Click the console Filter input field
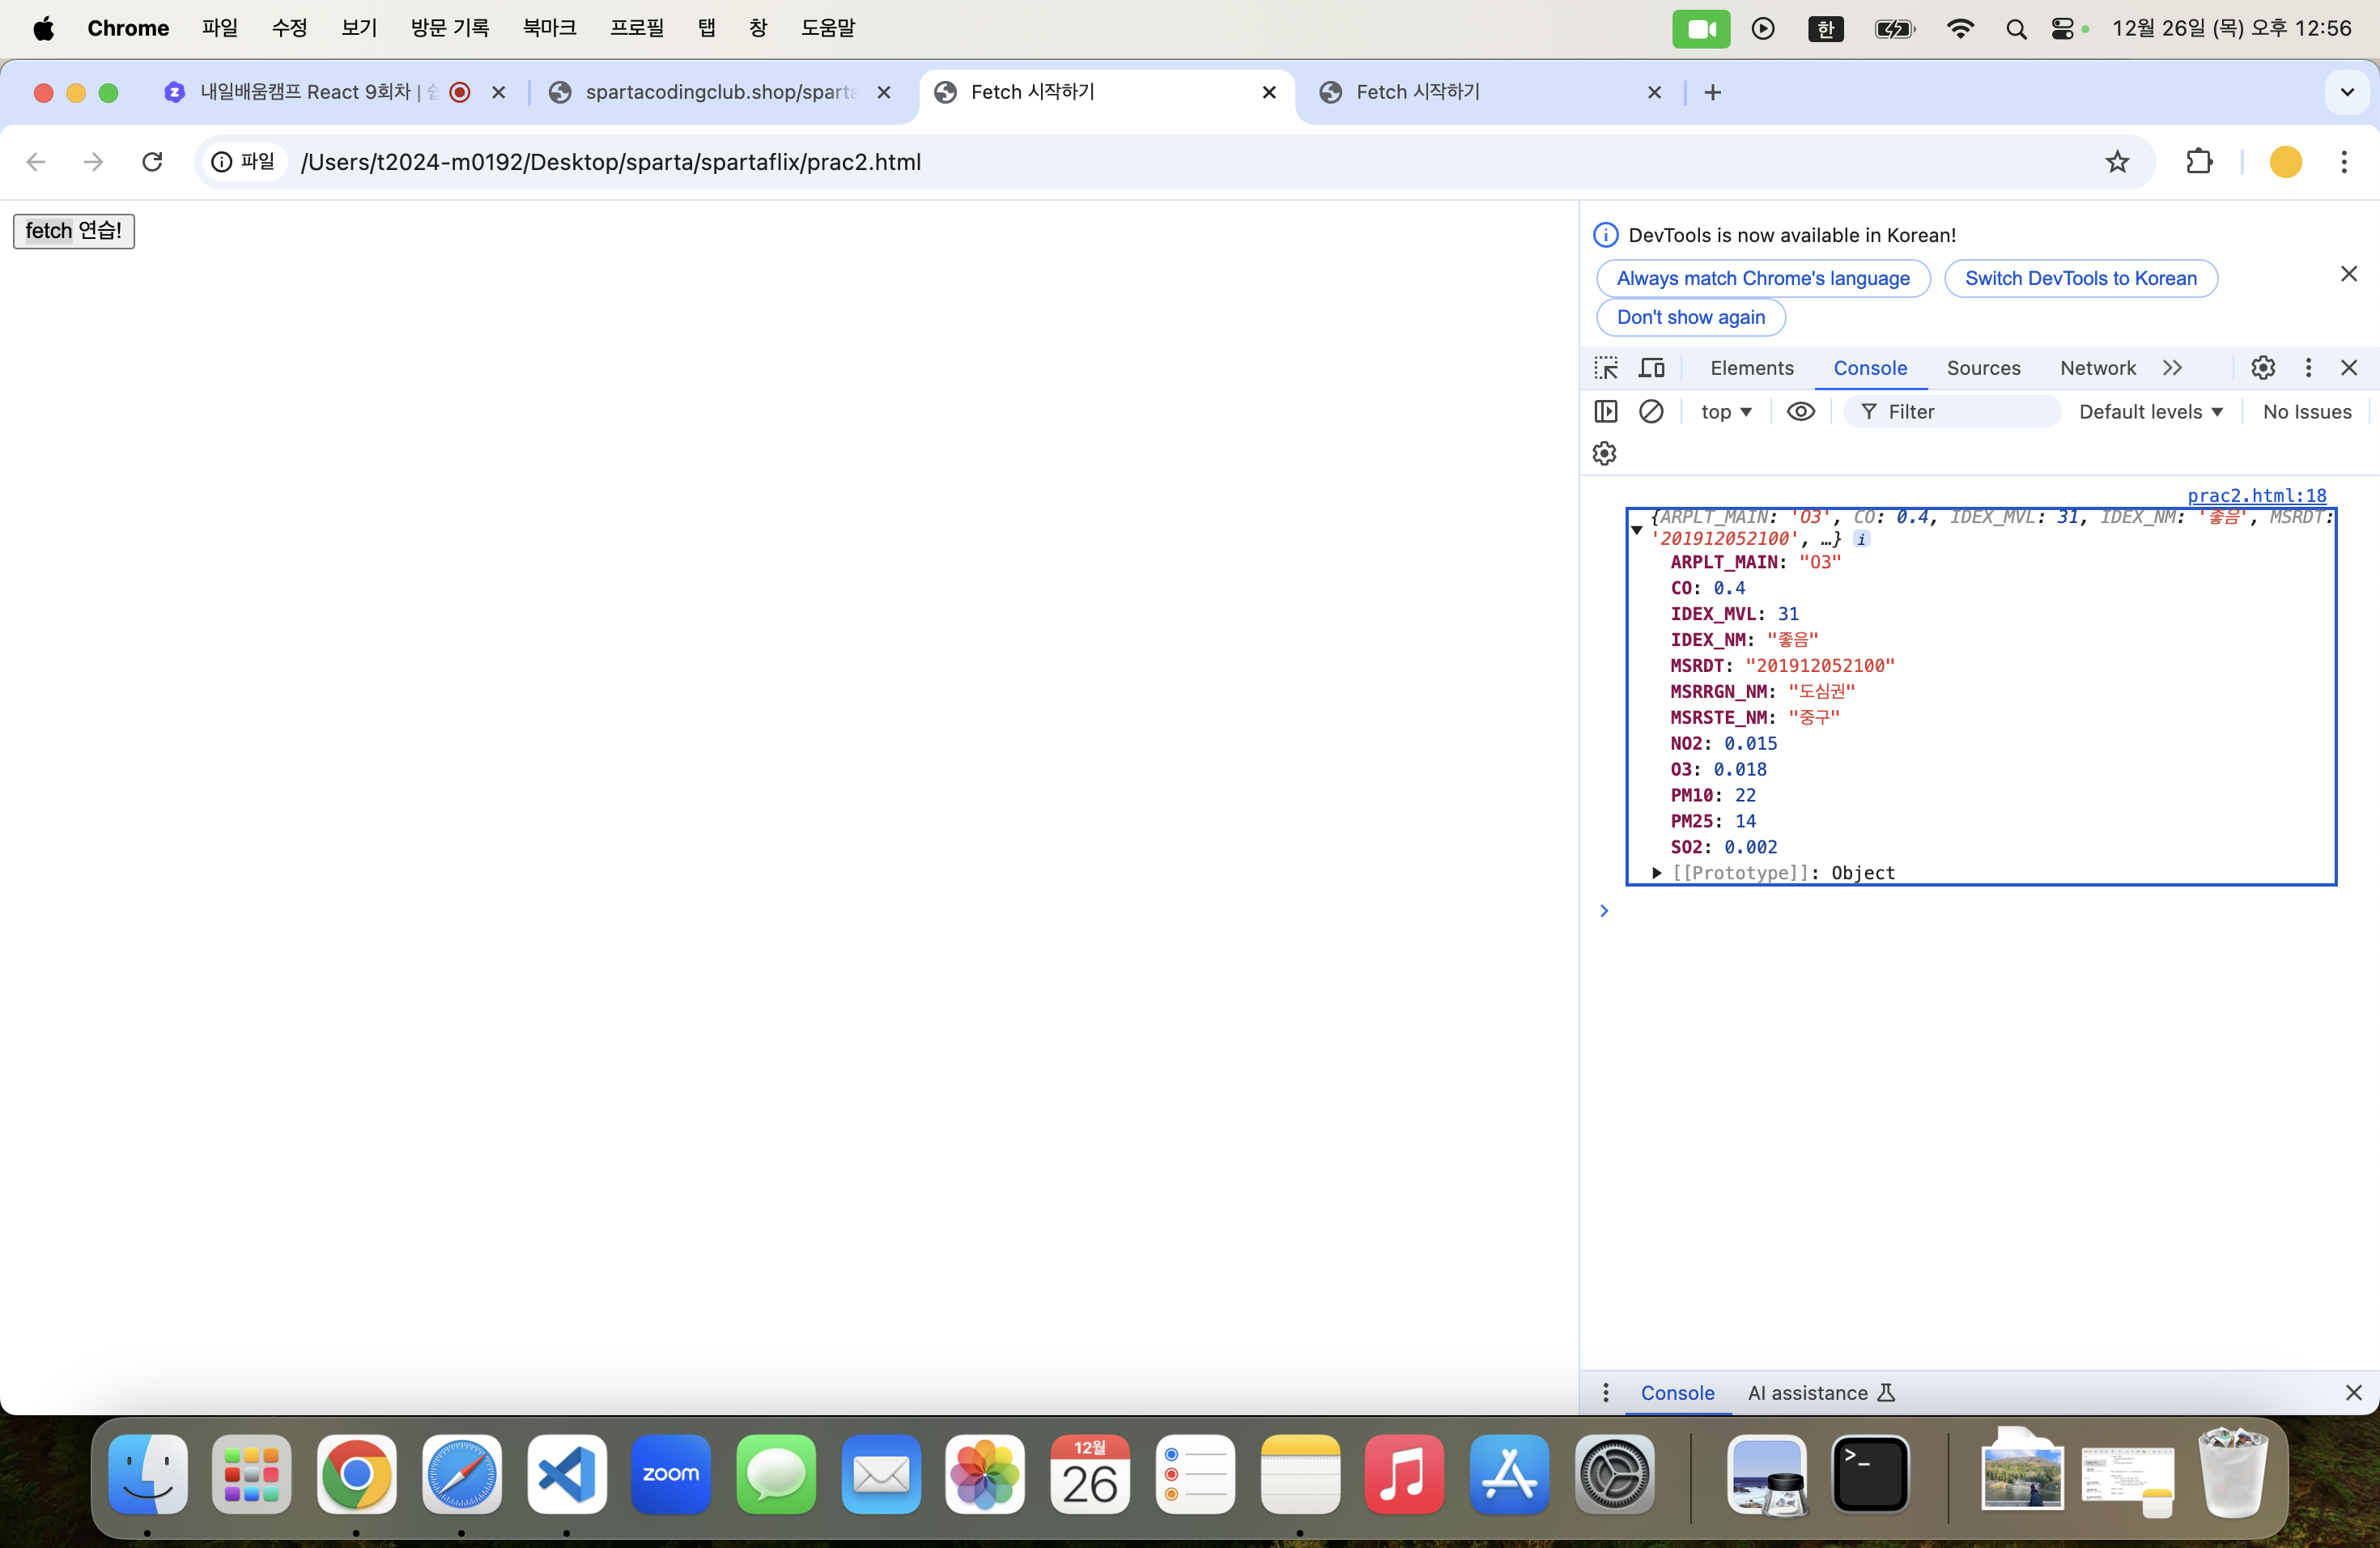The width and height of the screenshot is (2380, 1548). pyautogui.click(x=1960, y=412)
